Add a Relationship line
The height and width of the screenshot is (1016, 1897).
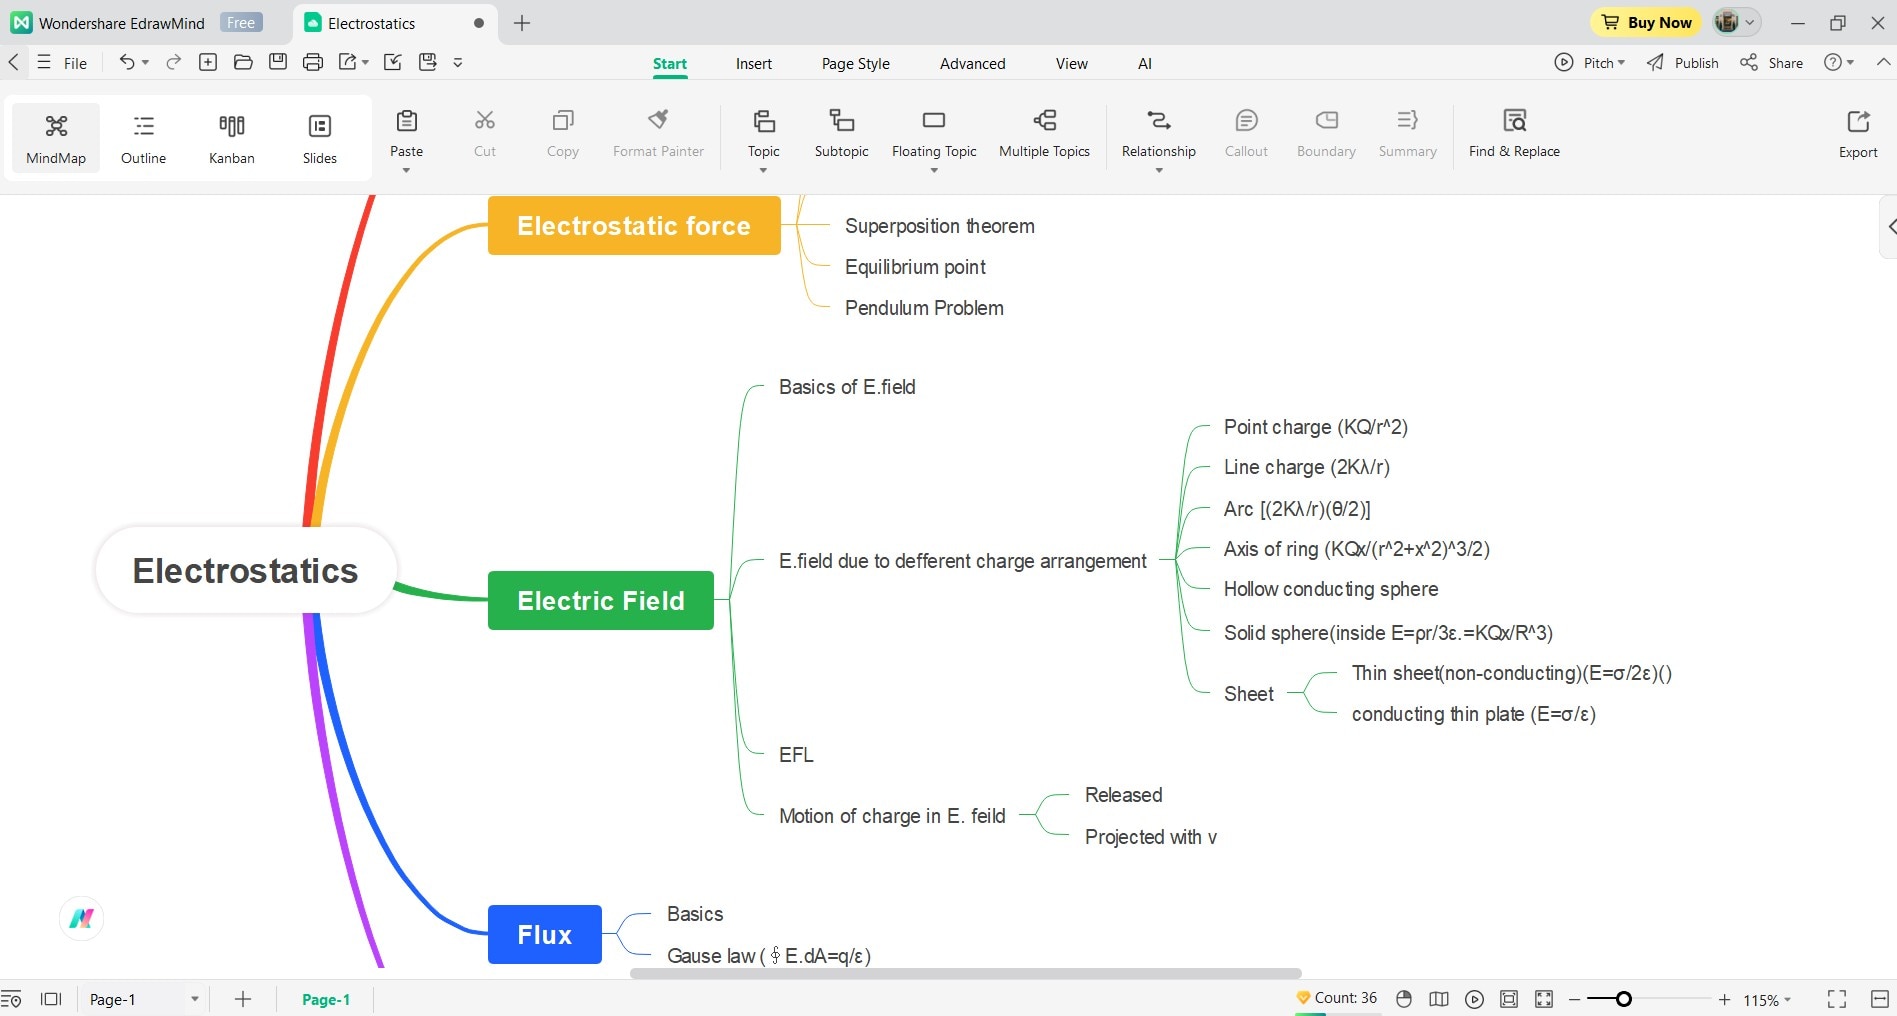(1158, 133)
